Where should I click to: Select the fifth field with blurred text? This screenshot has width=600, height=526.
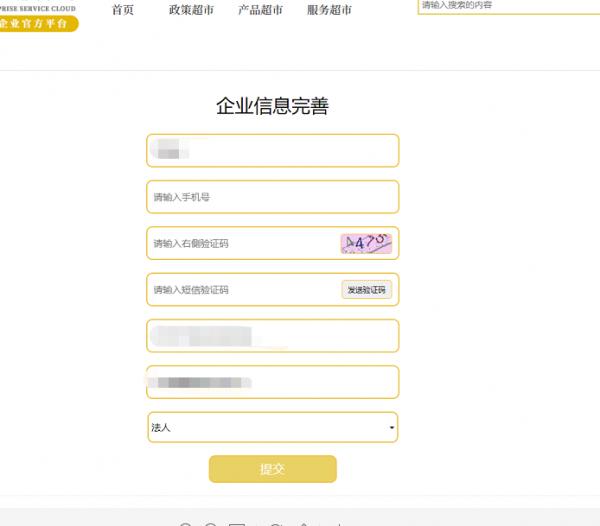tap(273, 336)
